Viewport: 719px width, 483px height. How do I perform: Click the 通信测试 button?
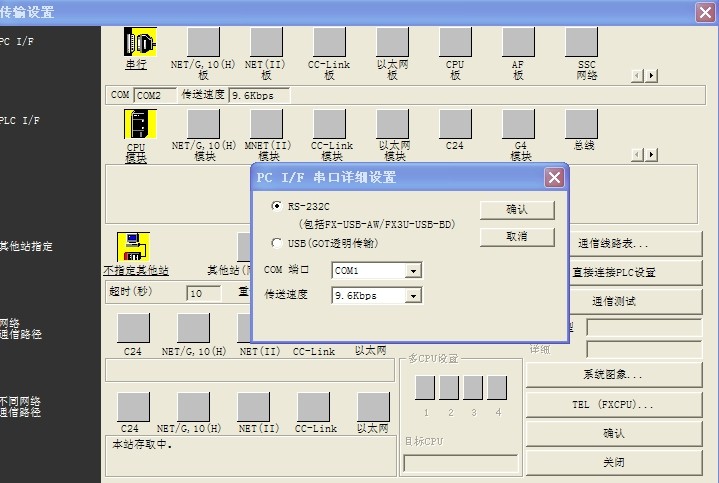pos(613,301)
